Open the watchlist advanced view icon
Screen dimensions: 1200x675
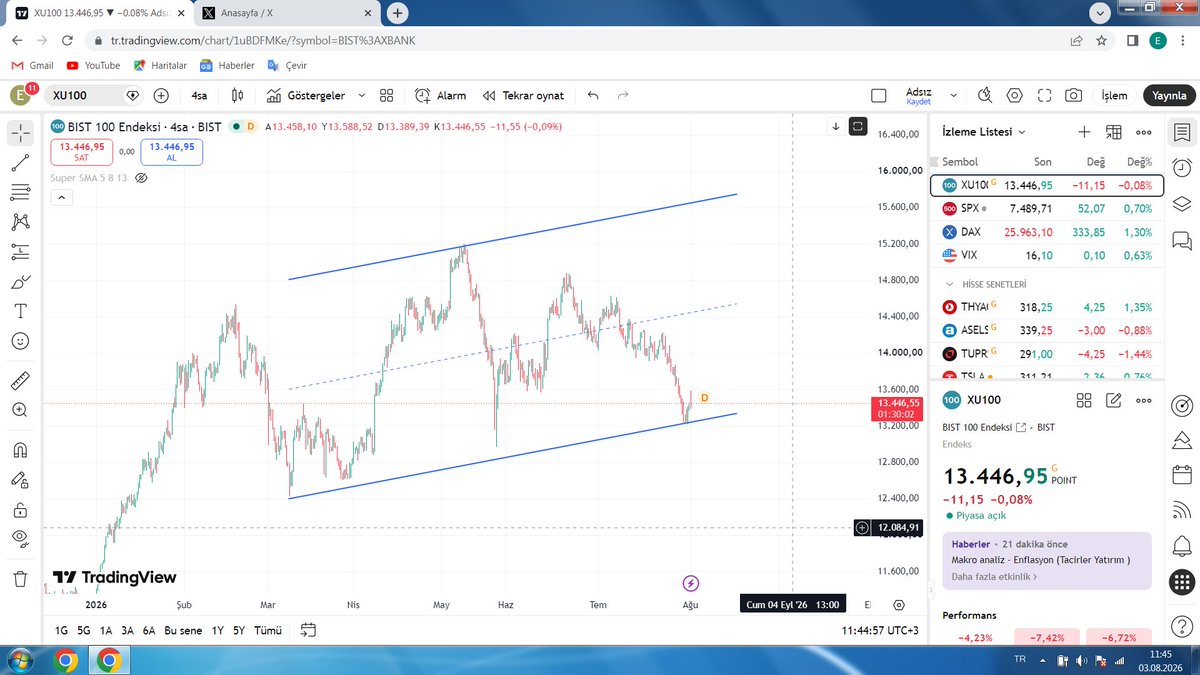[x=1114, y=132]
